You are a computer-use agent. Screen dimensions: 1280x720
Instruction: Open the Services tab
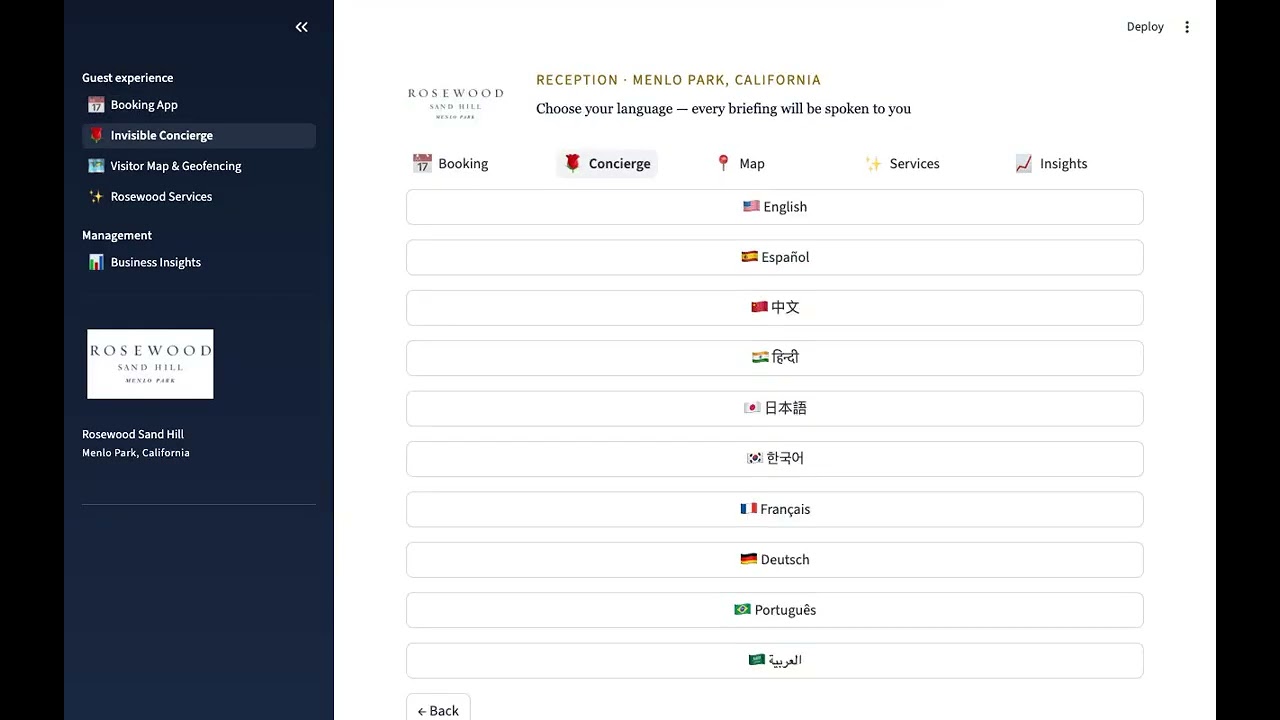pyautogui.click(x=902, y=163)
